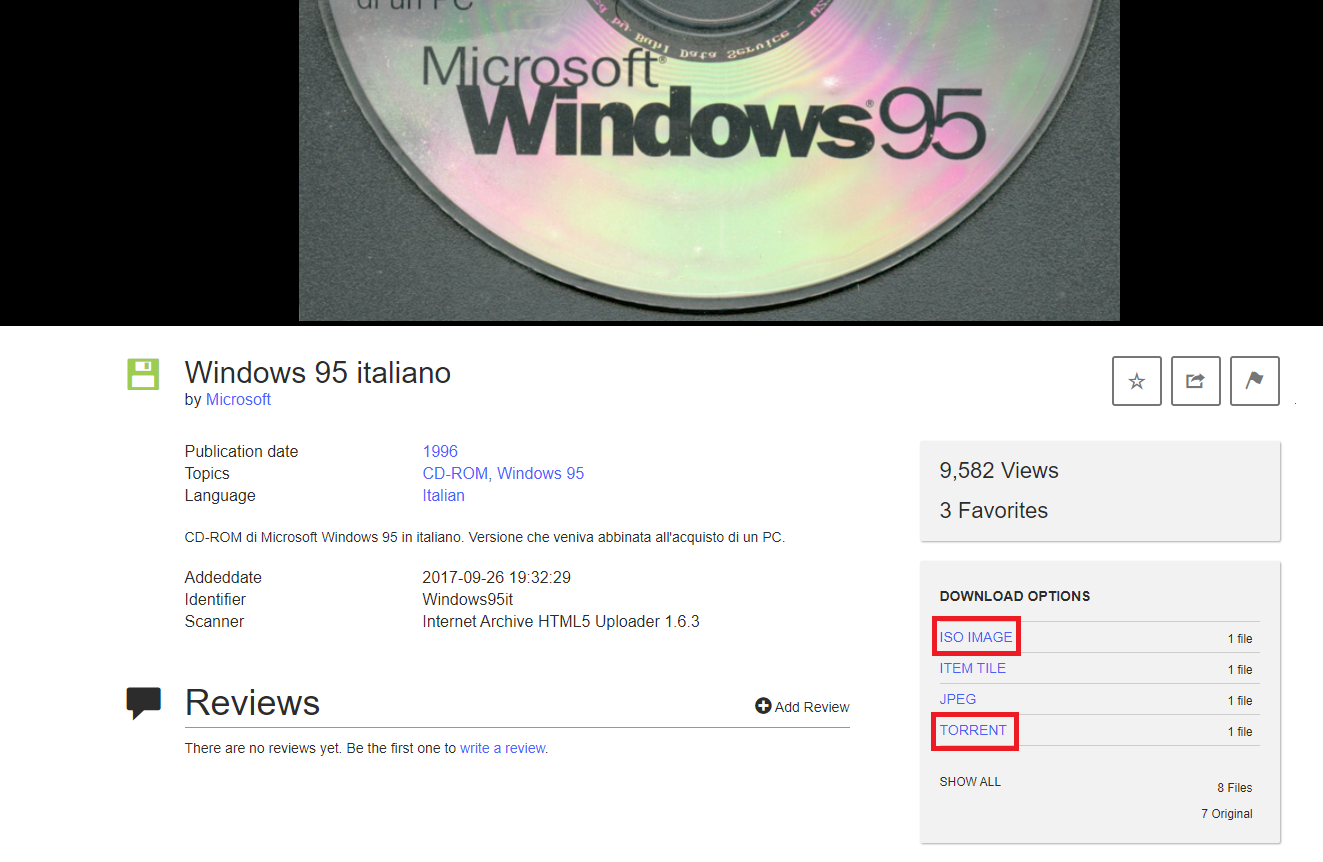Expand SHOW ALL download options
The height and width of the screenshot is (862, 1323).
[x=970, y=781]
